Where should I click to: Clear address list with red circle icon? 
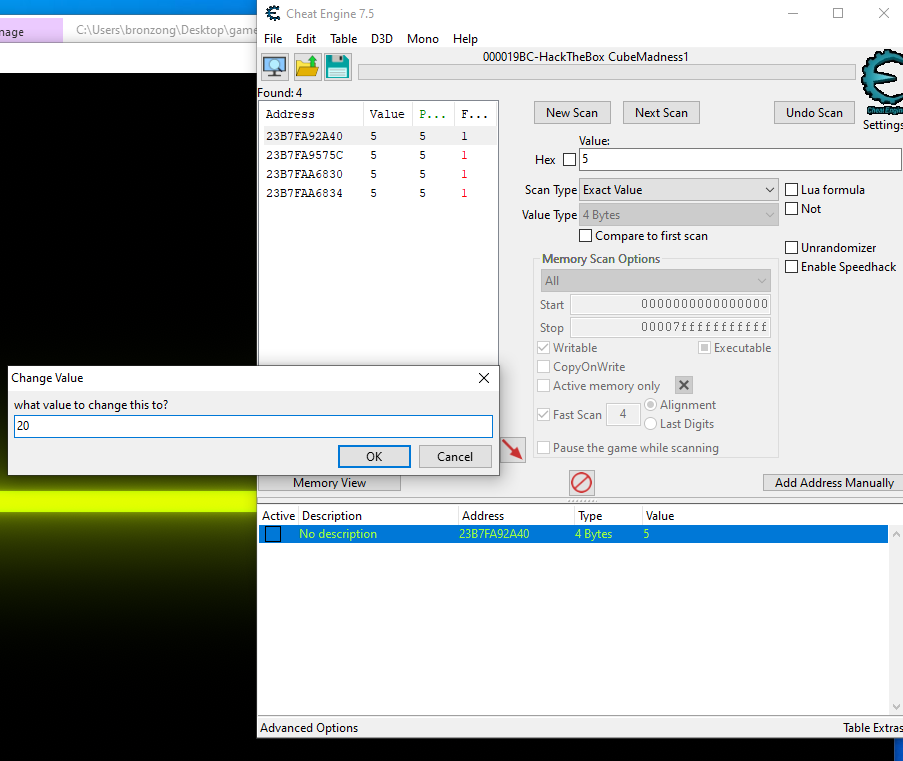click(x=581, y=482)
